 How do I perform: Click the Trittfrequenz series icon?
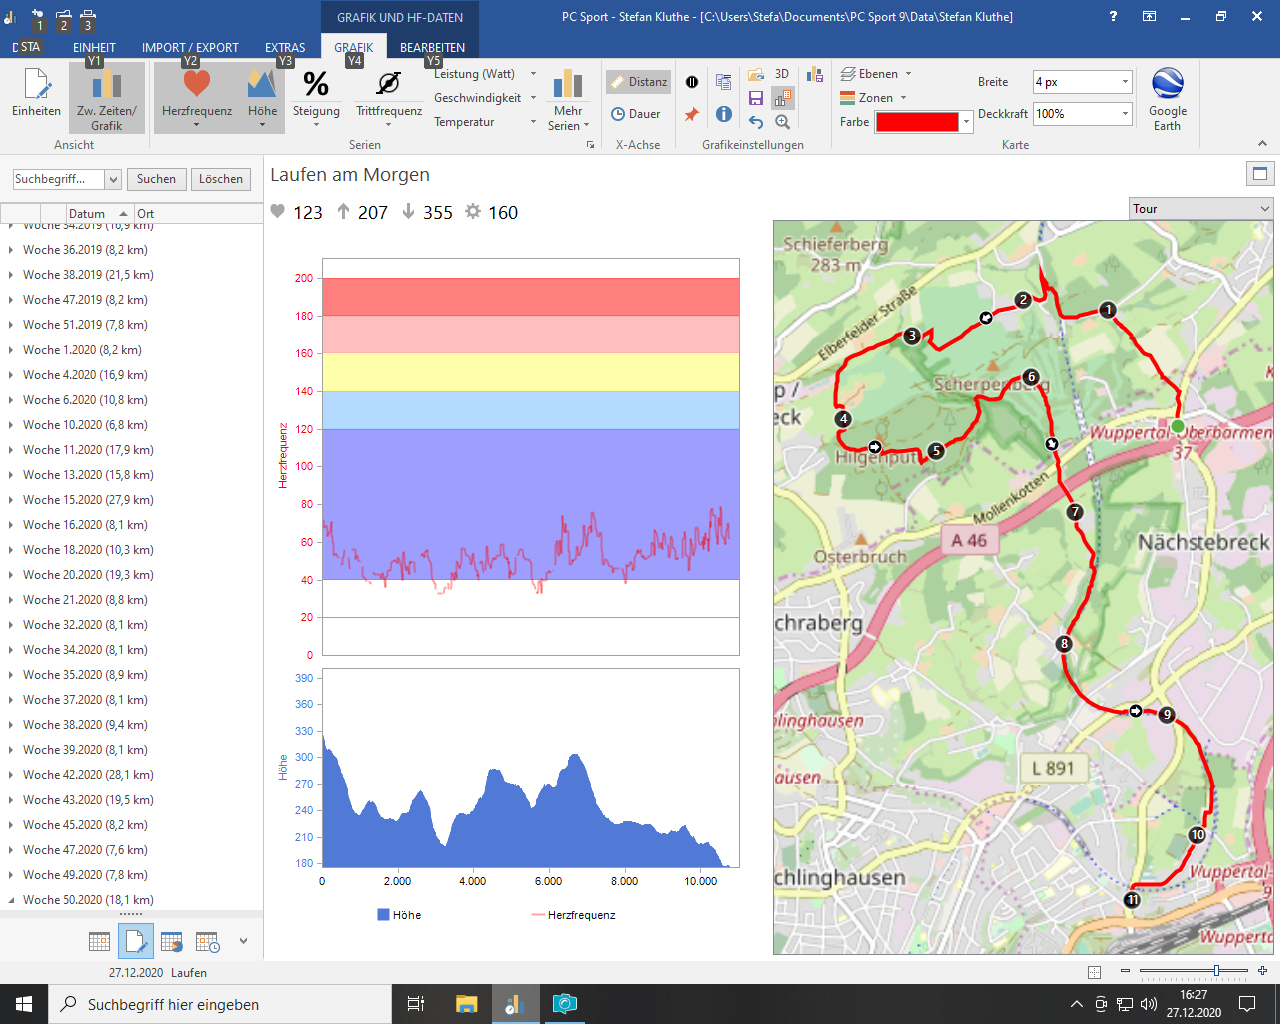pos(388,84)
